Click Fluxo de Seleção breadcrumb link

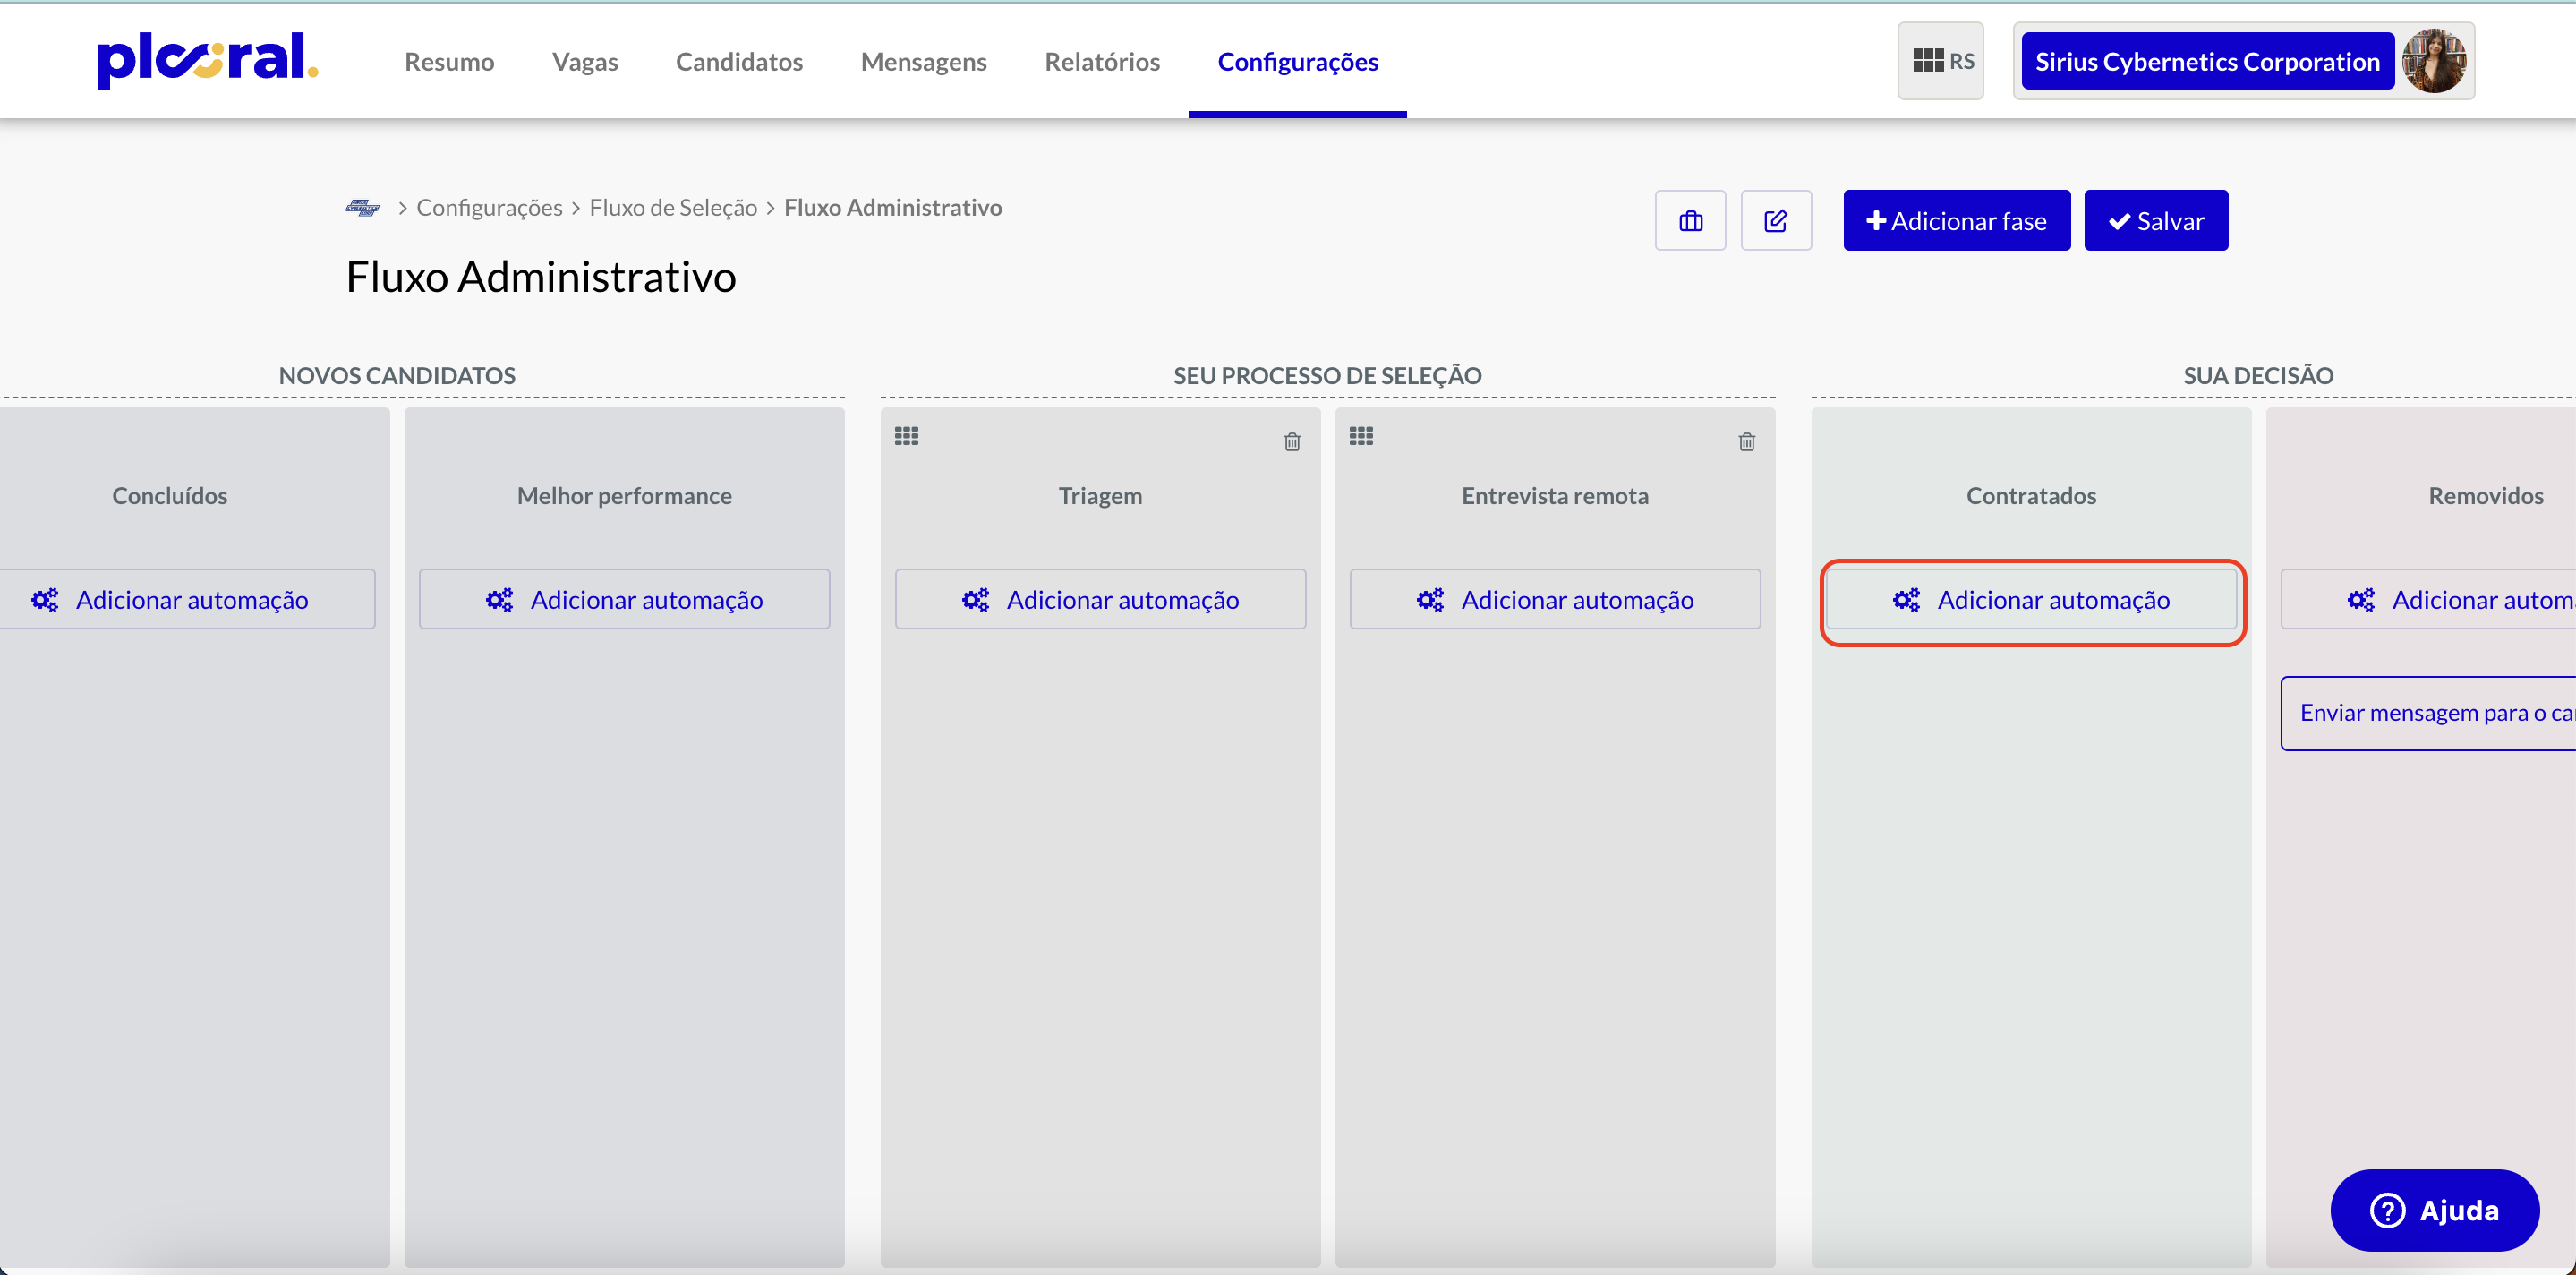(673, 207)
